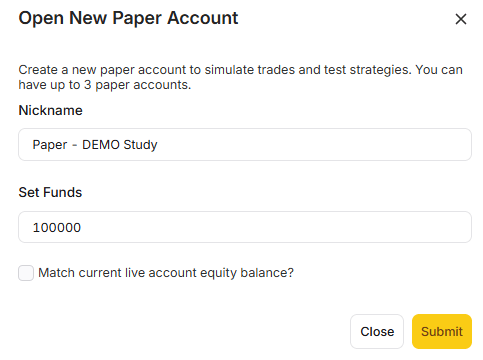Place cursor on 'DEMO Study' nickname text
This screenshot has height=360, width=483.
tap(120, 145)
